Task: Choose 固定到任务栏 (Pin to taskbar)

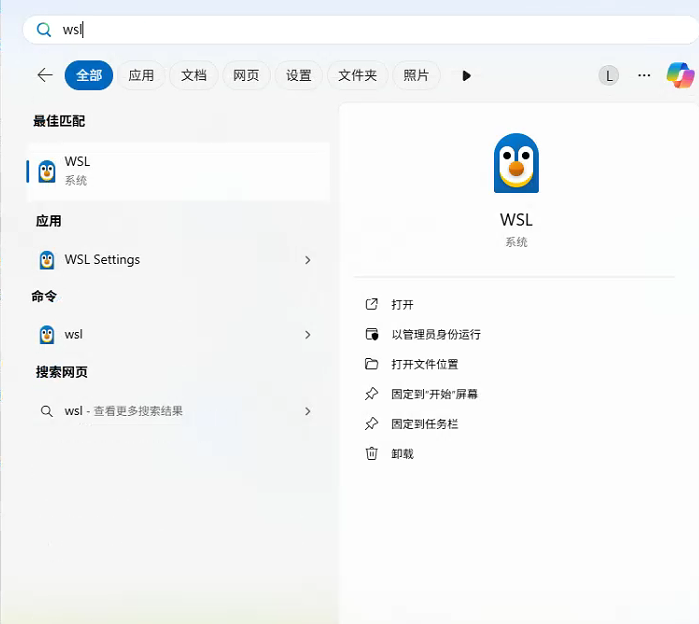Action: (x=424, y=424)
